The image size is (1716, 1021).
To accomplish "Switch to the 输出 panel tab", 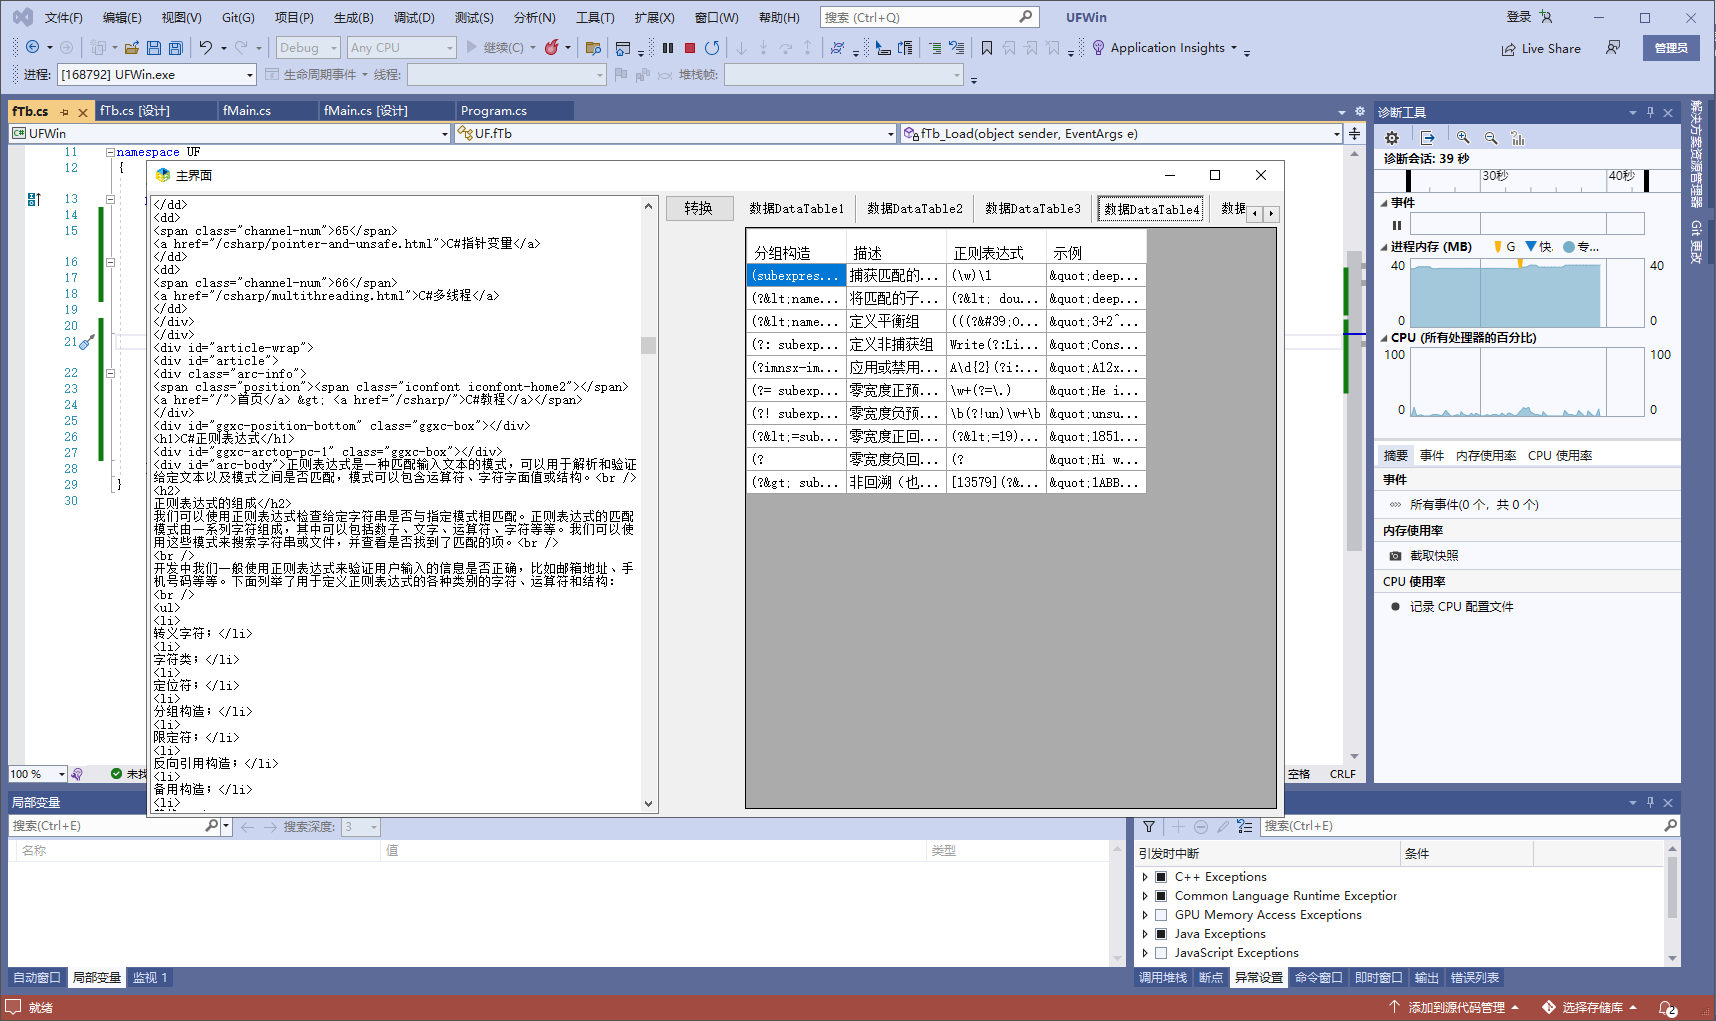I will [1427, 977].
